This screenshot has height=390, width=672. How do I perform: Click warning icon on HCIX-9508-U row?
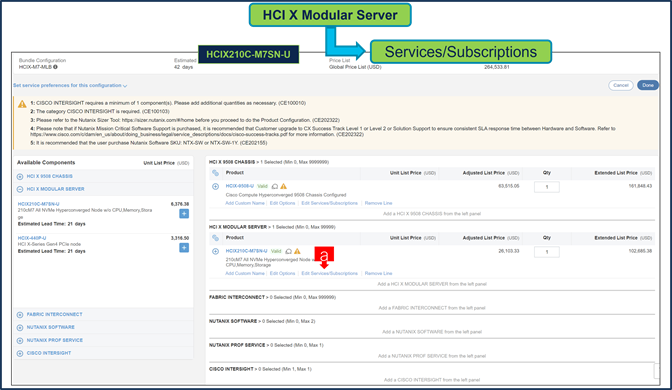tap(284, 186)
